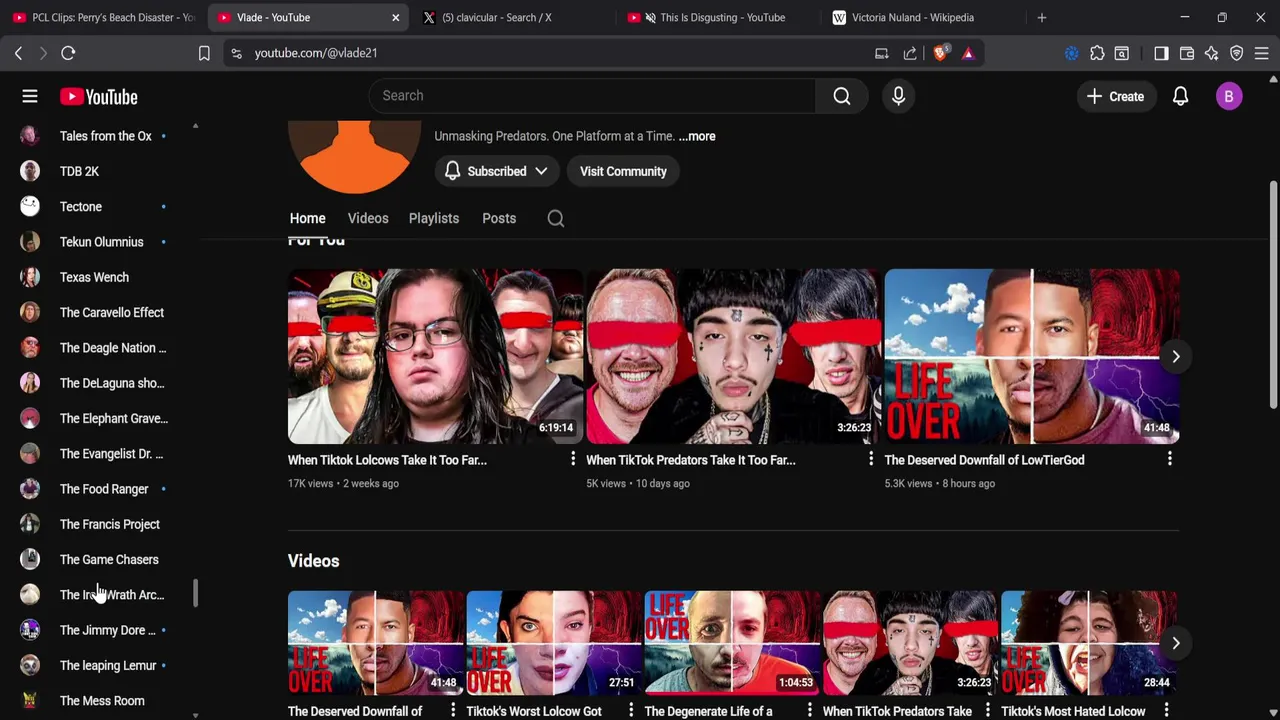This screenshot has width=1280, height=720.
Task: Play the 27:51 Tiktok's Worst Lolcow thumbnail
Action: point(554,643)
